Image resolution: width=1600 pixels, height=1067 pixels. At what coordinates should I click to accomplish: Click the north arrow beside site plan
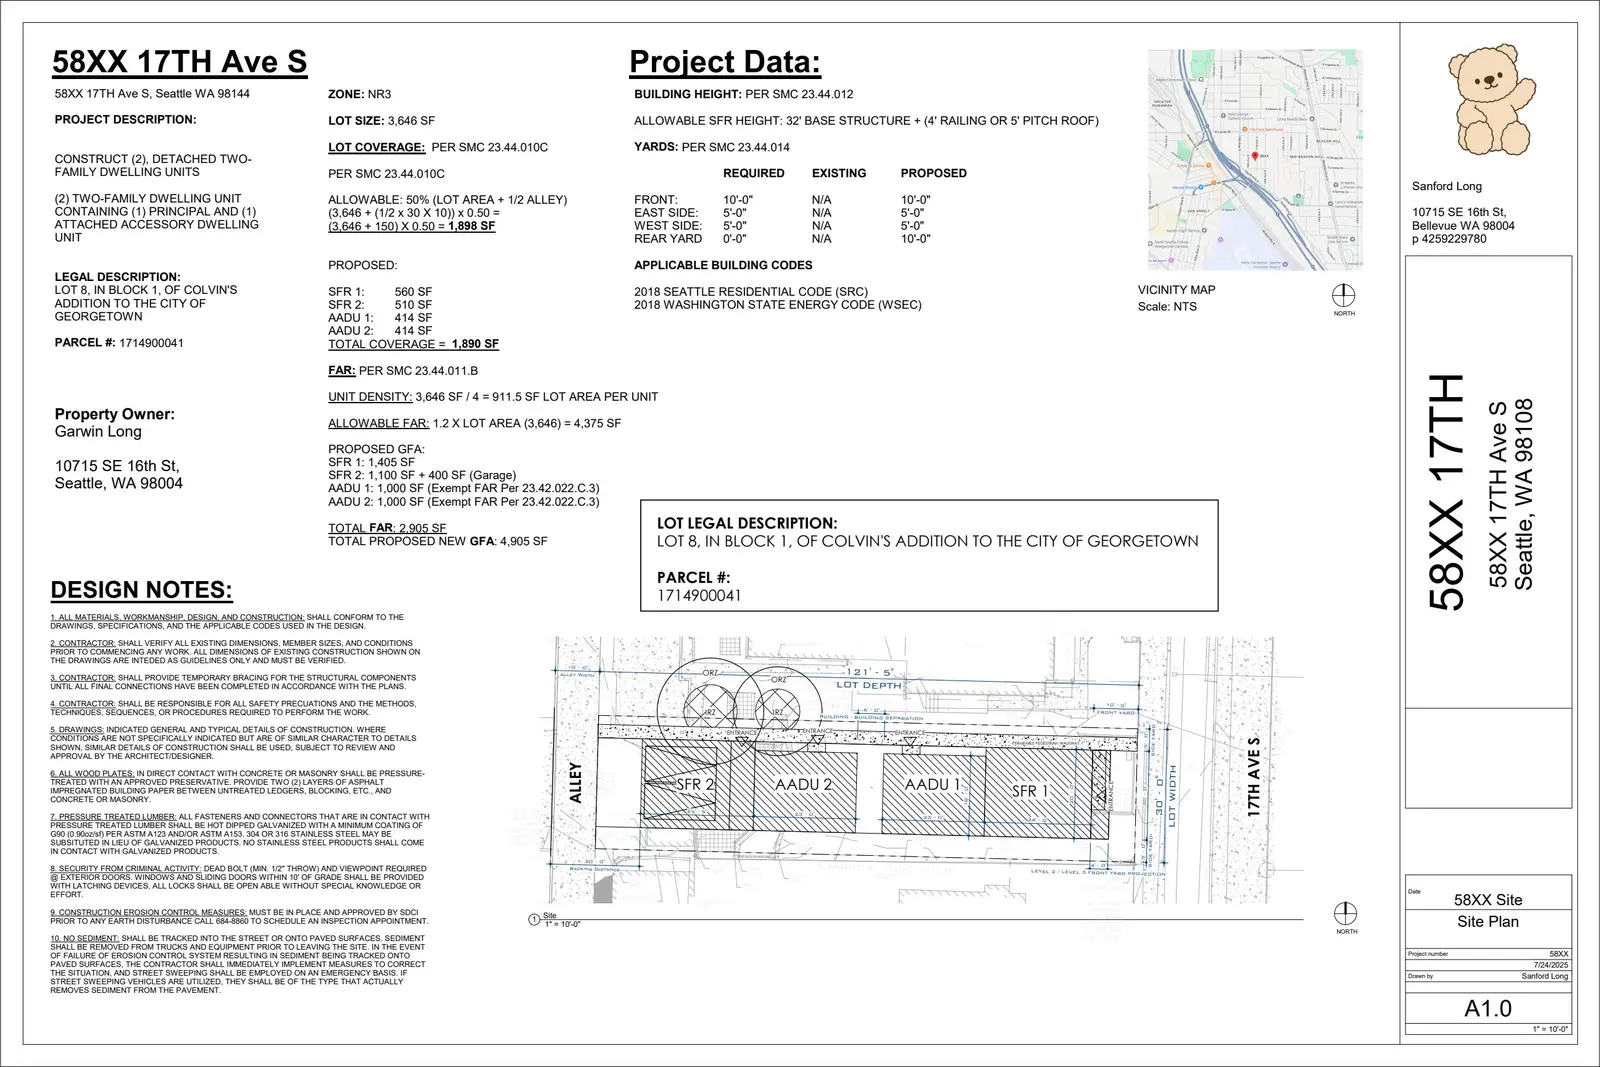pos(1346,914)
